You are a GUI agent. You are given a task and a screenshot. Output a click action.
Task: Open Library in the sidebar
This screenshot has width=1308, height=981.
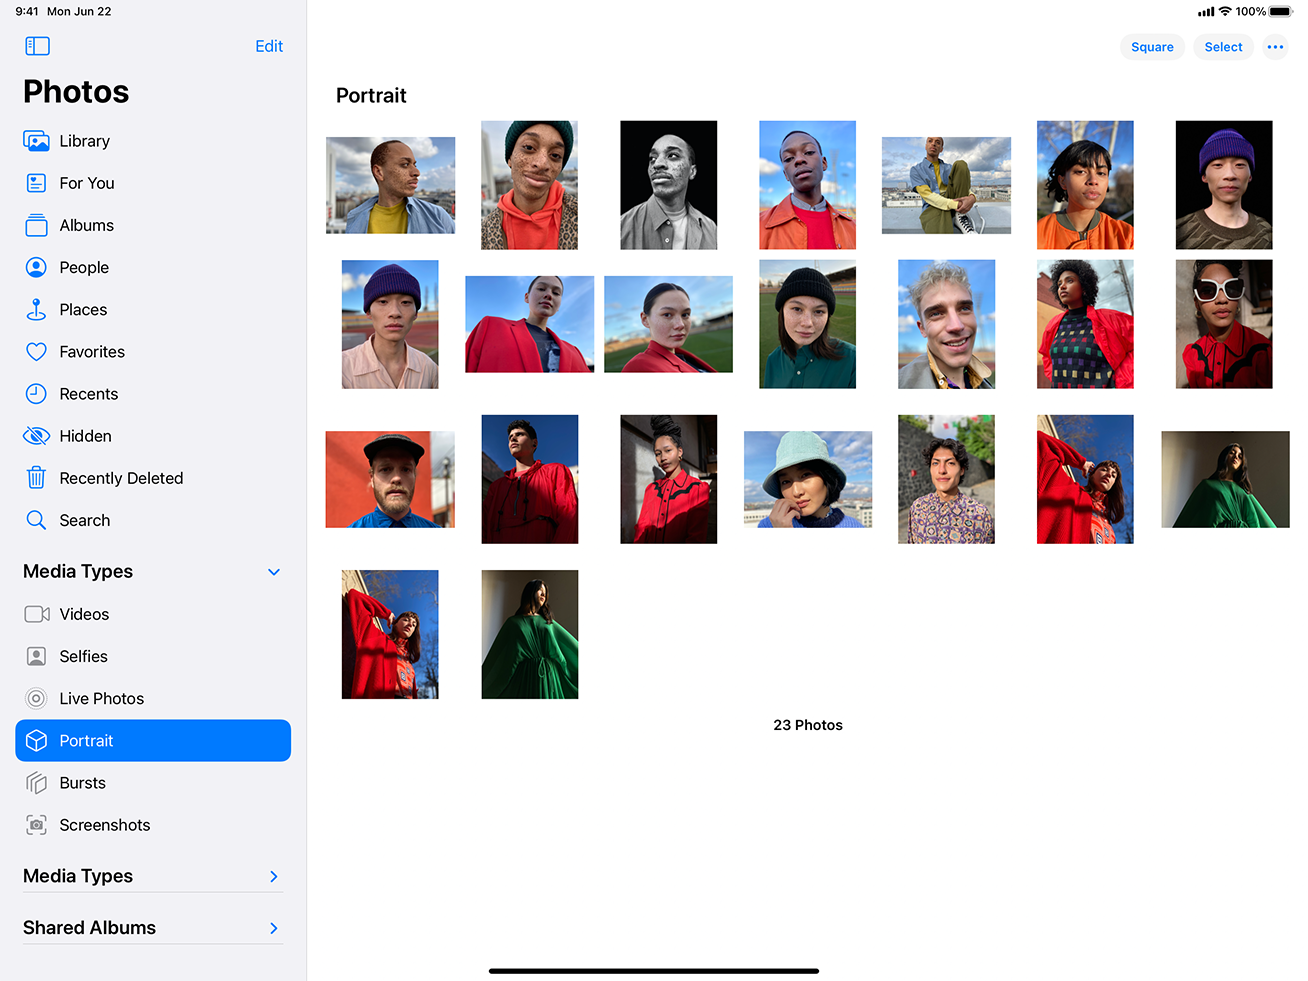[153, 141]
